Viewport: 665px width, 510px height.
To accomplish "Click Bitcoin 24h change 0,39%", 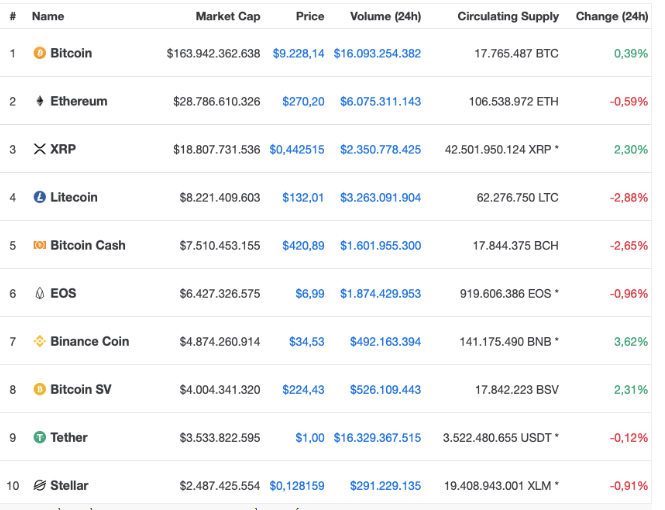I will [631, 53].
